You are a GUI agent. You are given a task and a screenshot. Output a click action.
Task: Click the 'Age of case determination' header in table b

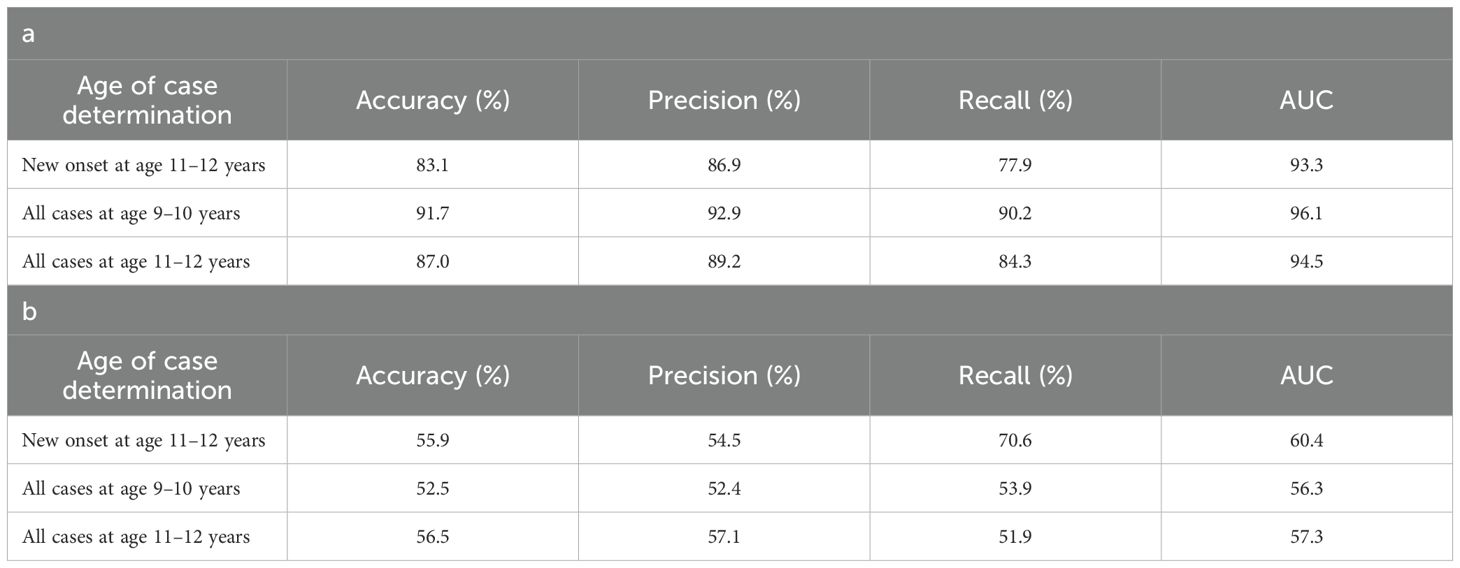(147, 375)
